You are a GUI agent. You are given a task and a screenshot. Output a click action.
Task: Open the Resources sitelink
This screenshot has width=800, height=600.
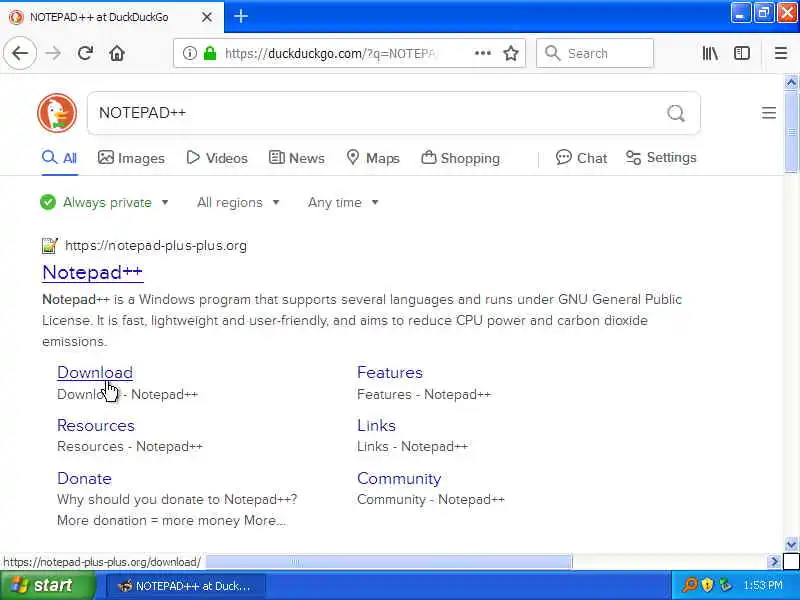(x=96, y=426)
